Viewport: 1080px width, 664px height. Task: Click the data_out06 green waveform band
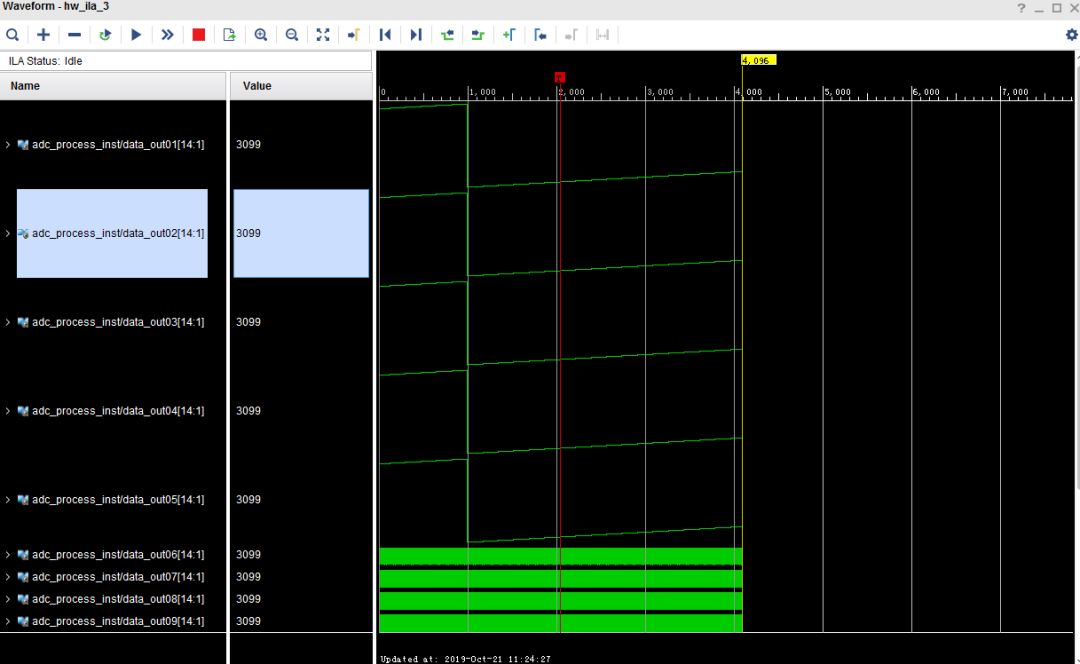click(561, 557)
